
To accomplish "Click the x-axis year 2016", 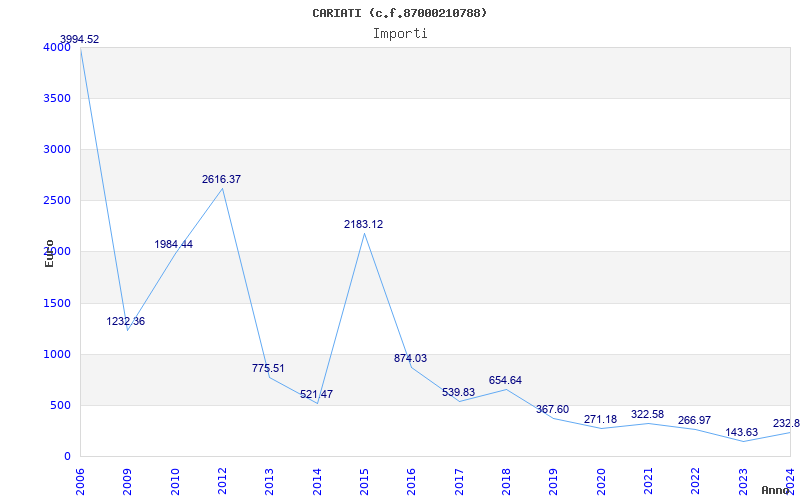I will click(x=411, y=481).
